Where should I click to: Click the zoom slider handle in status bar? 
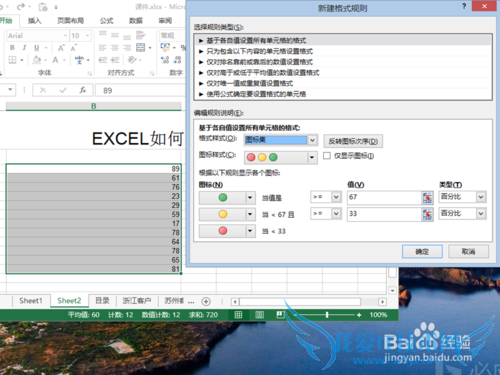(327, 315)
